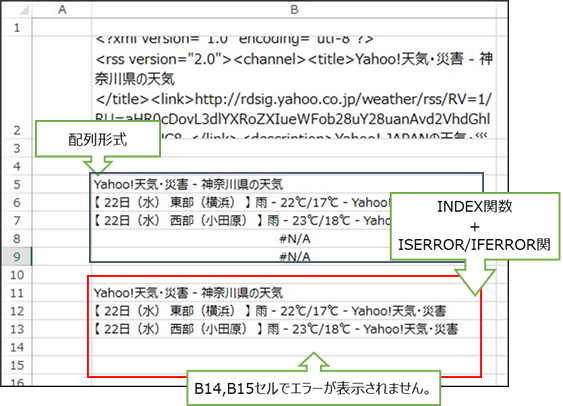Select row 12 header
Image resolution: width=563 pixels, height=406 pixels.
(17, 311)
